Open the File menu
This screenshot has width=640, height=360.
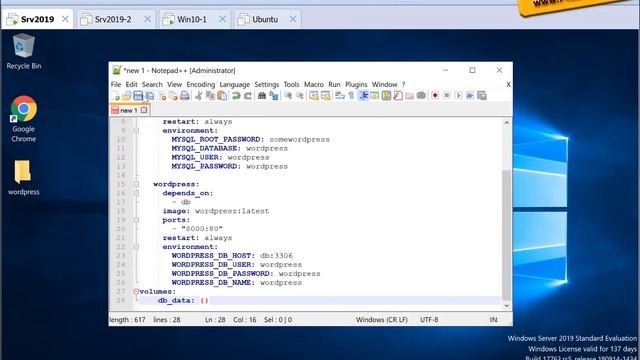pyautogui.click(x=116, y=84)
